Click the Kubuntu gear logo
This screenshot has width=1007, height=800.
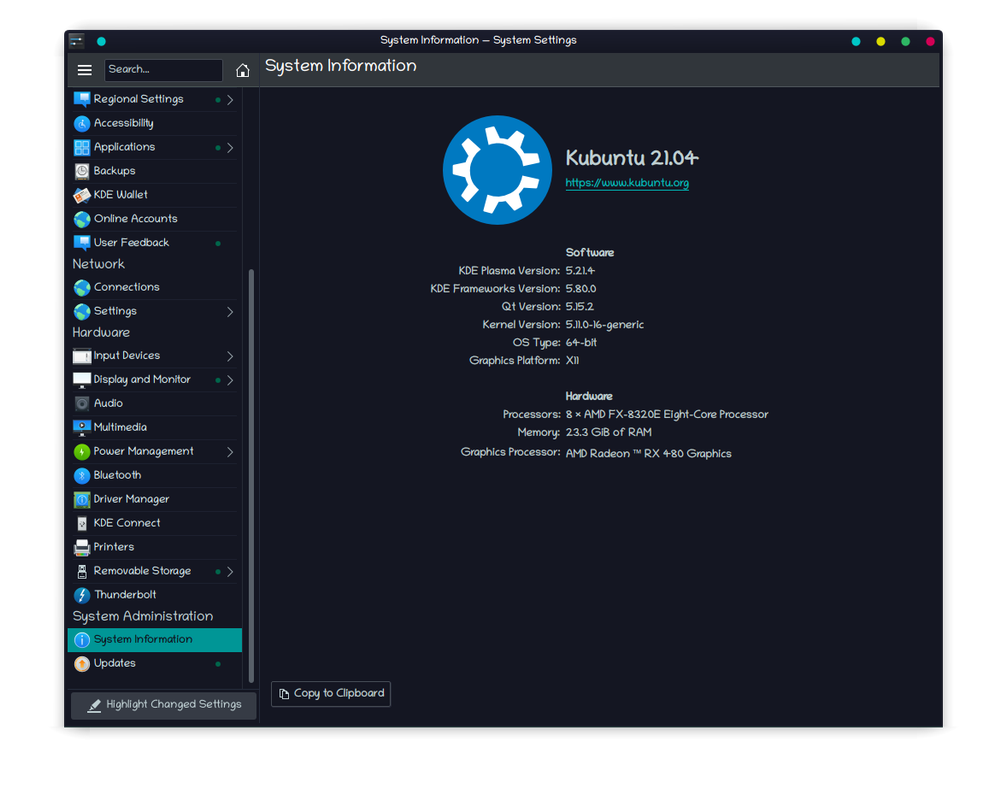497,170
